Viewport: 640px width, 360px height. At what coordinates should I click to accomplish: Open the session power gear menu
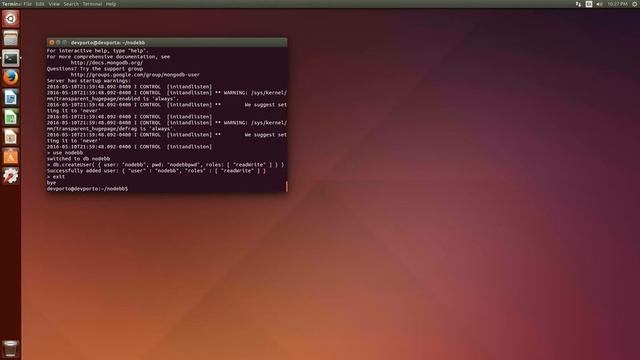pyautogui.click(x=635, y=4)
